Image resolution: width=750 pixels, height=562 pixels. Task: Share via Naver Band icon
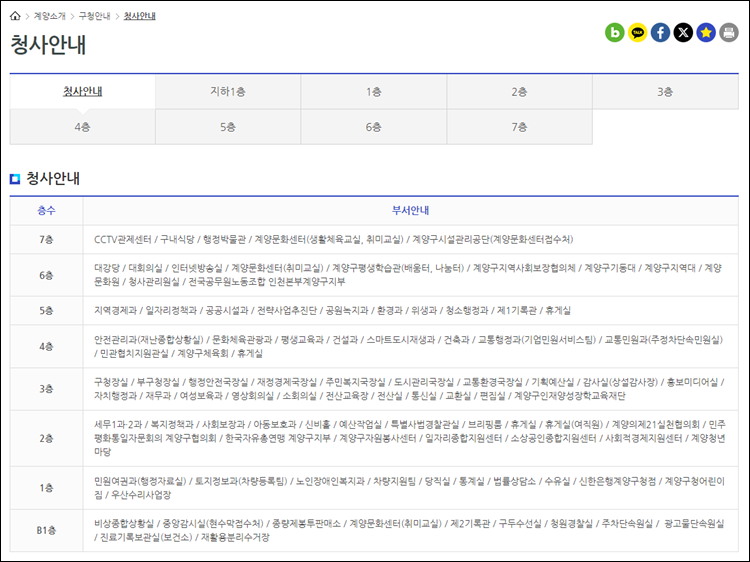click(615, 33)
